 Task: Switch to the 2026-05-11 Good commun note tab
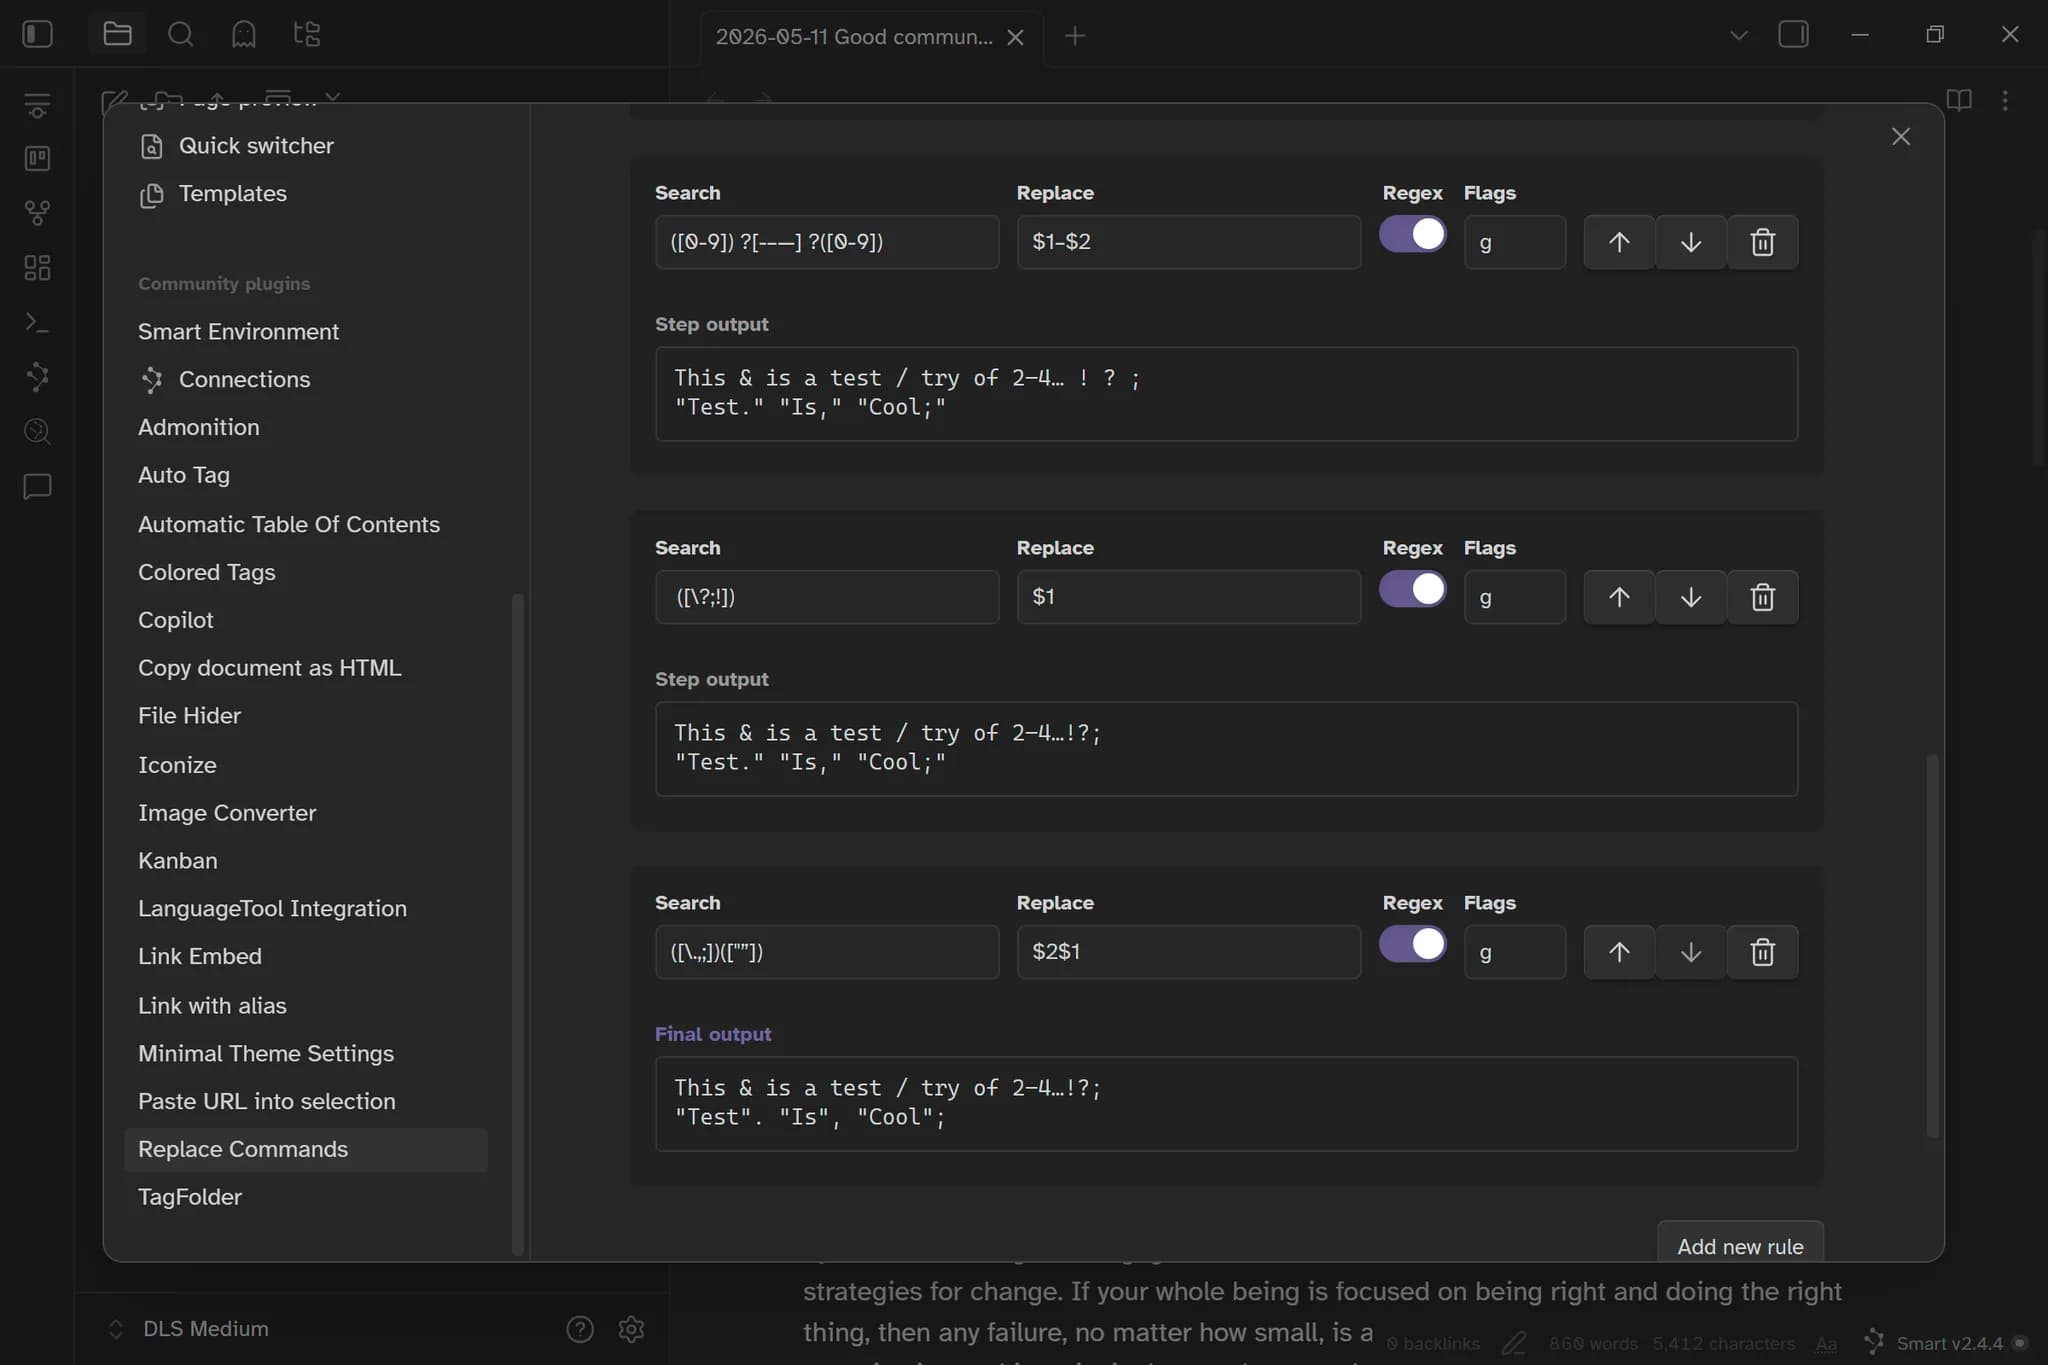pyautogui.click(x=853, y=37)
